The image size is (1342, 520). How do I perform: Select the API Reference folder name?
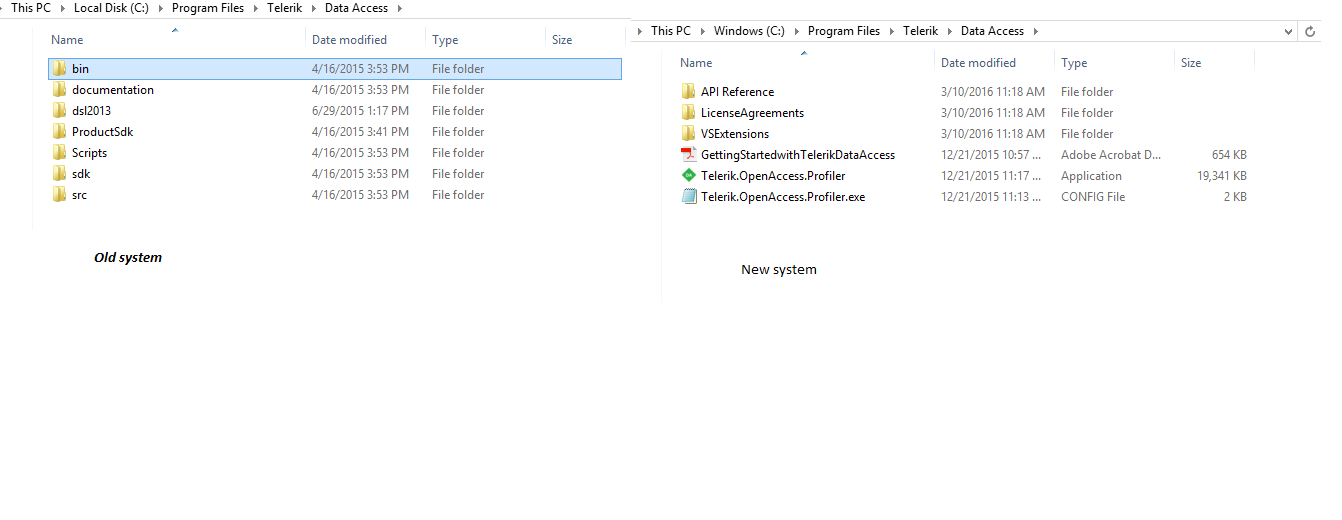click(737, 92)
